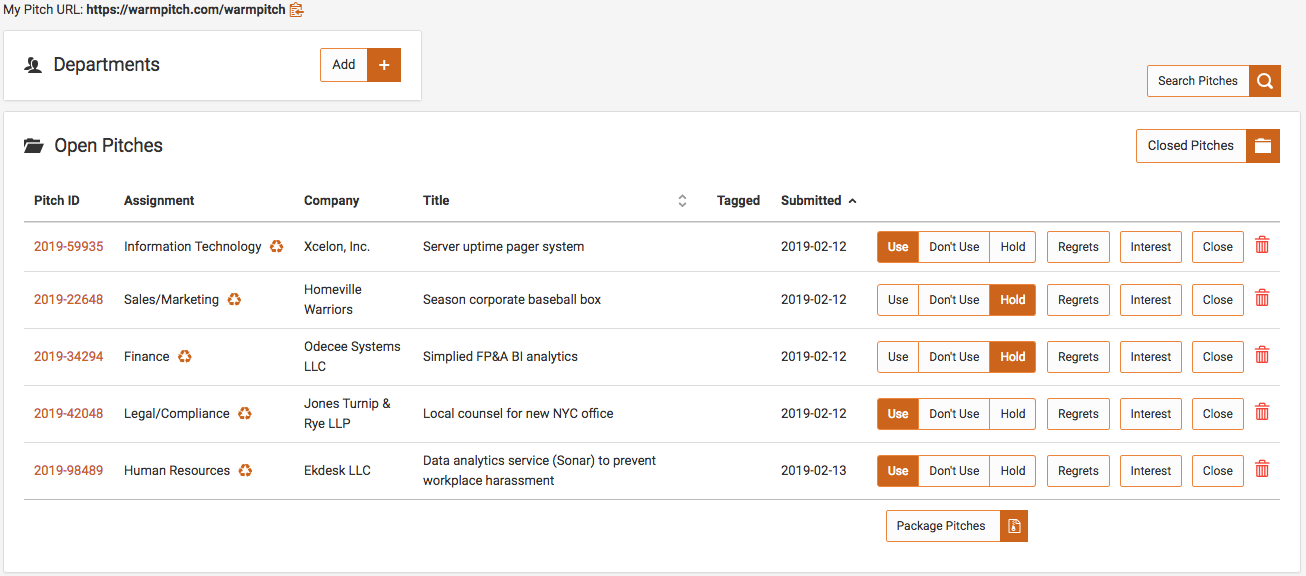The width and height of the screenshot is (1306, 576).
Task: Send Interest for Ekdesk LLC pitch
Action: click(1151, 471)
